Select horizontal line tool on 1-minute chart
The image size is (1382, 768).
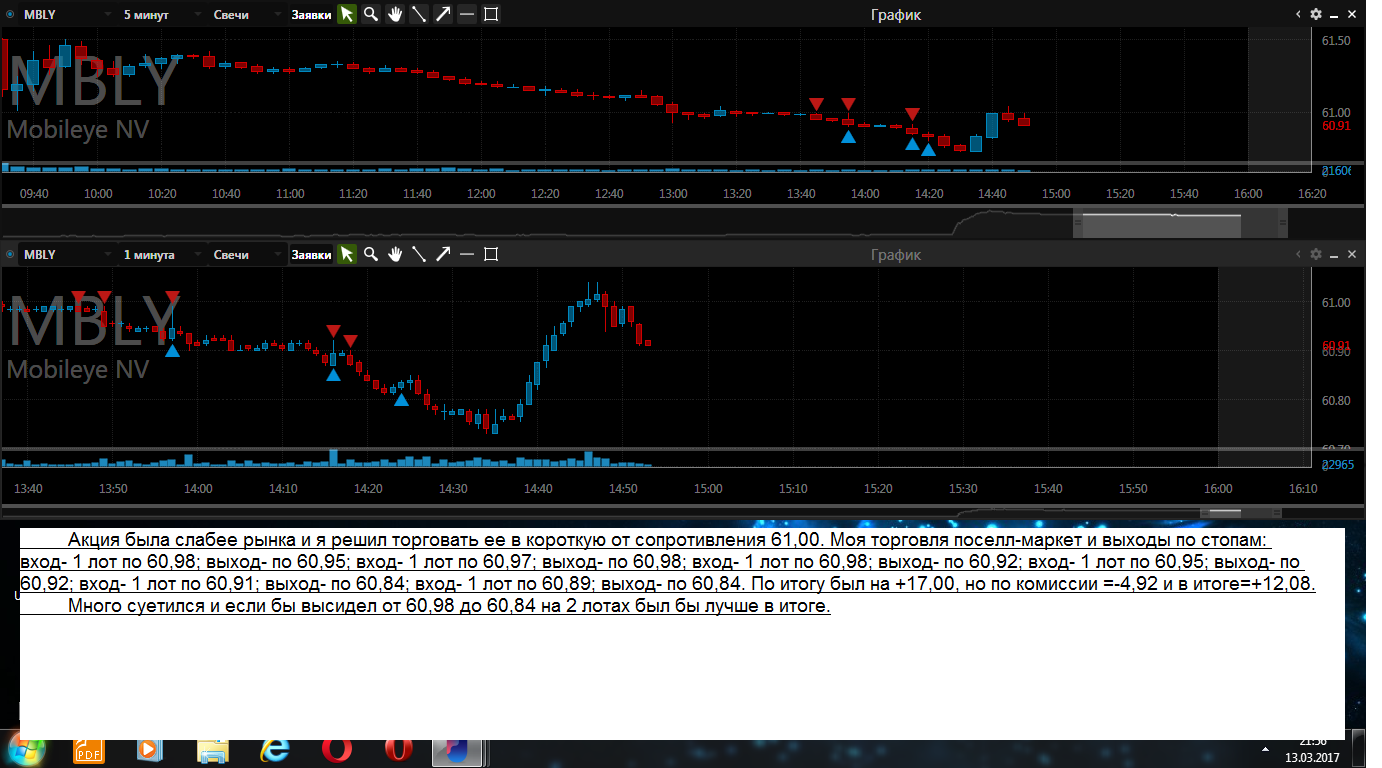pos(467,254)
